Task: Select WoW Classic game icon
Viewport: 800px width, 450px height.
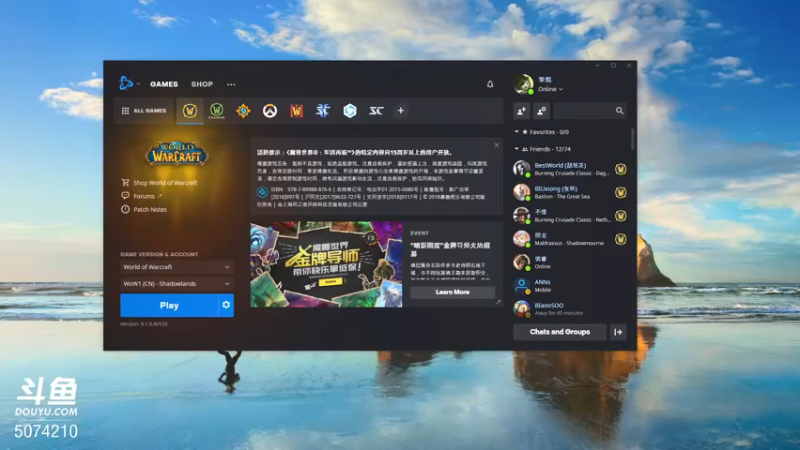Action: 217,111
